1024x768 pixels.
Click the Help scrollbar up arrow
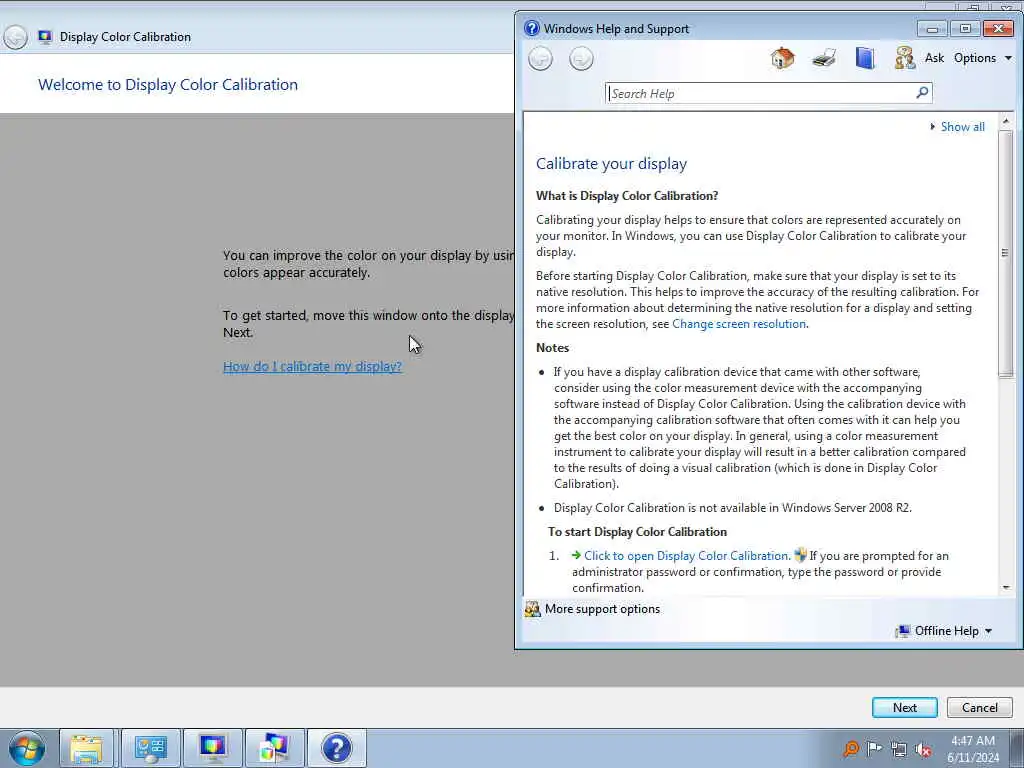click(1006, 121)
